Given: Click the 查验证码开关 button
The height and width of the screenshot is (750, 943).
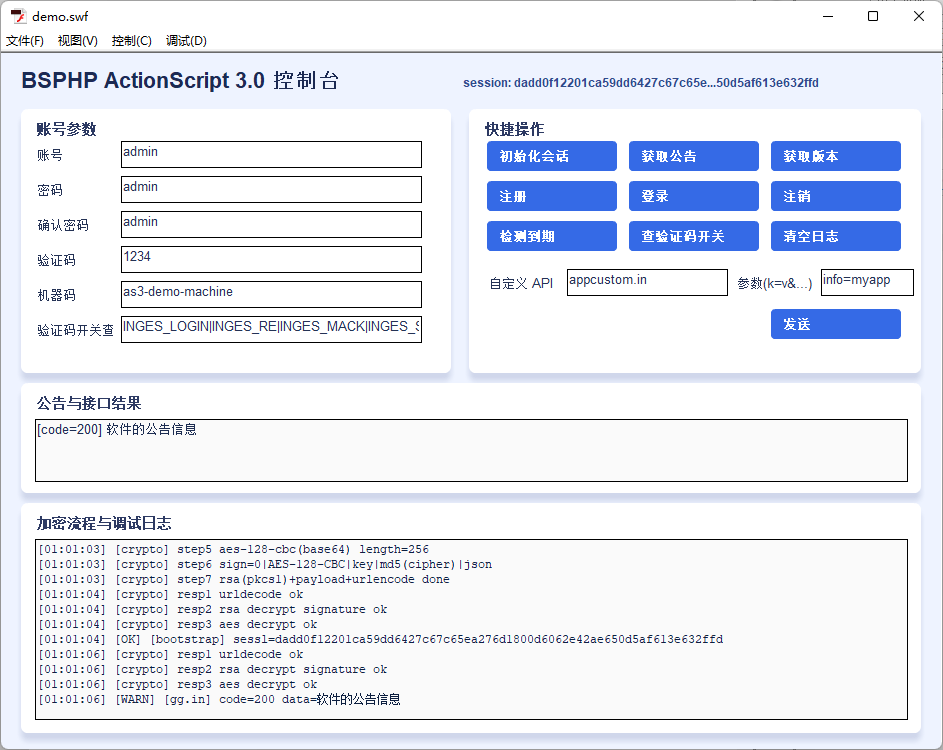Looking at the screenshot, I should click(x=693, y=236).
